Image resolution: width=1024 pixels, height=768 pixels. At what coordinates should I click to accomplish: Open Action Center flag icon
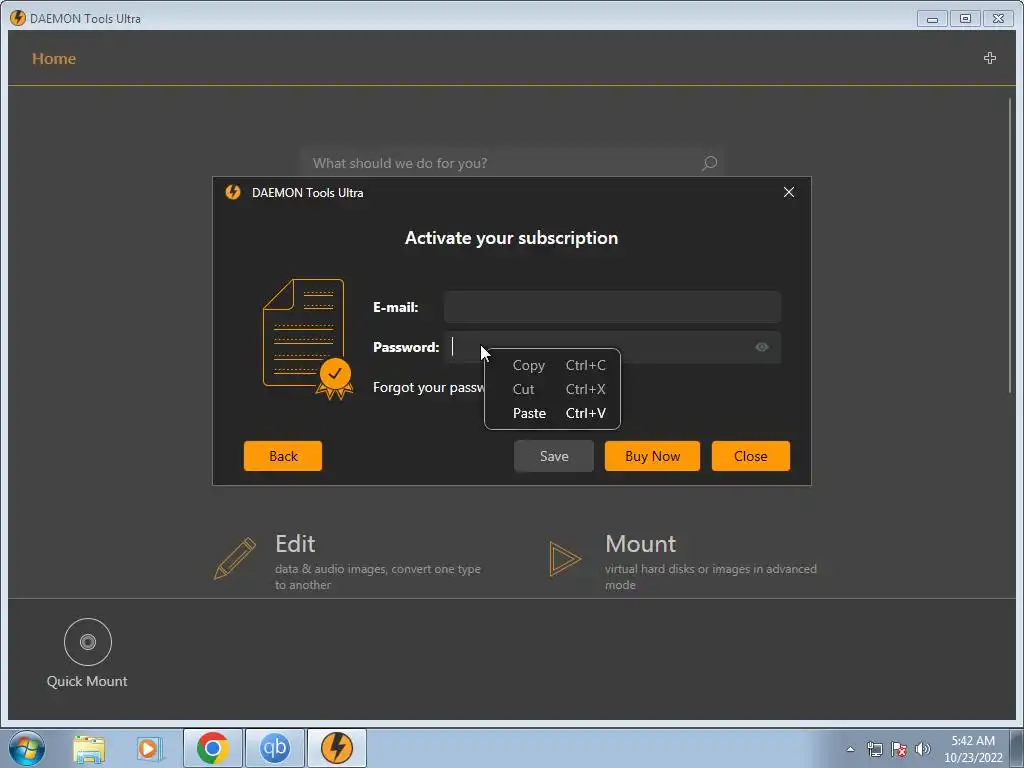coord(899,749)
